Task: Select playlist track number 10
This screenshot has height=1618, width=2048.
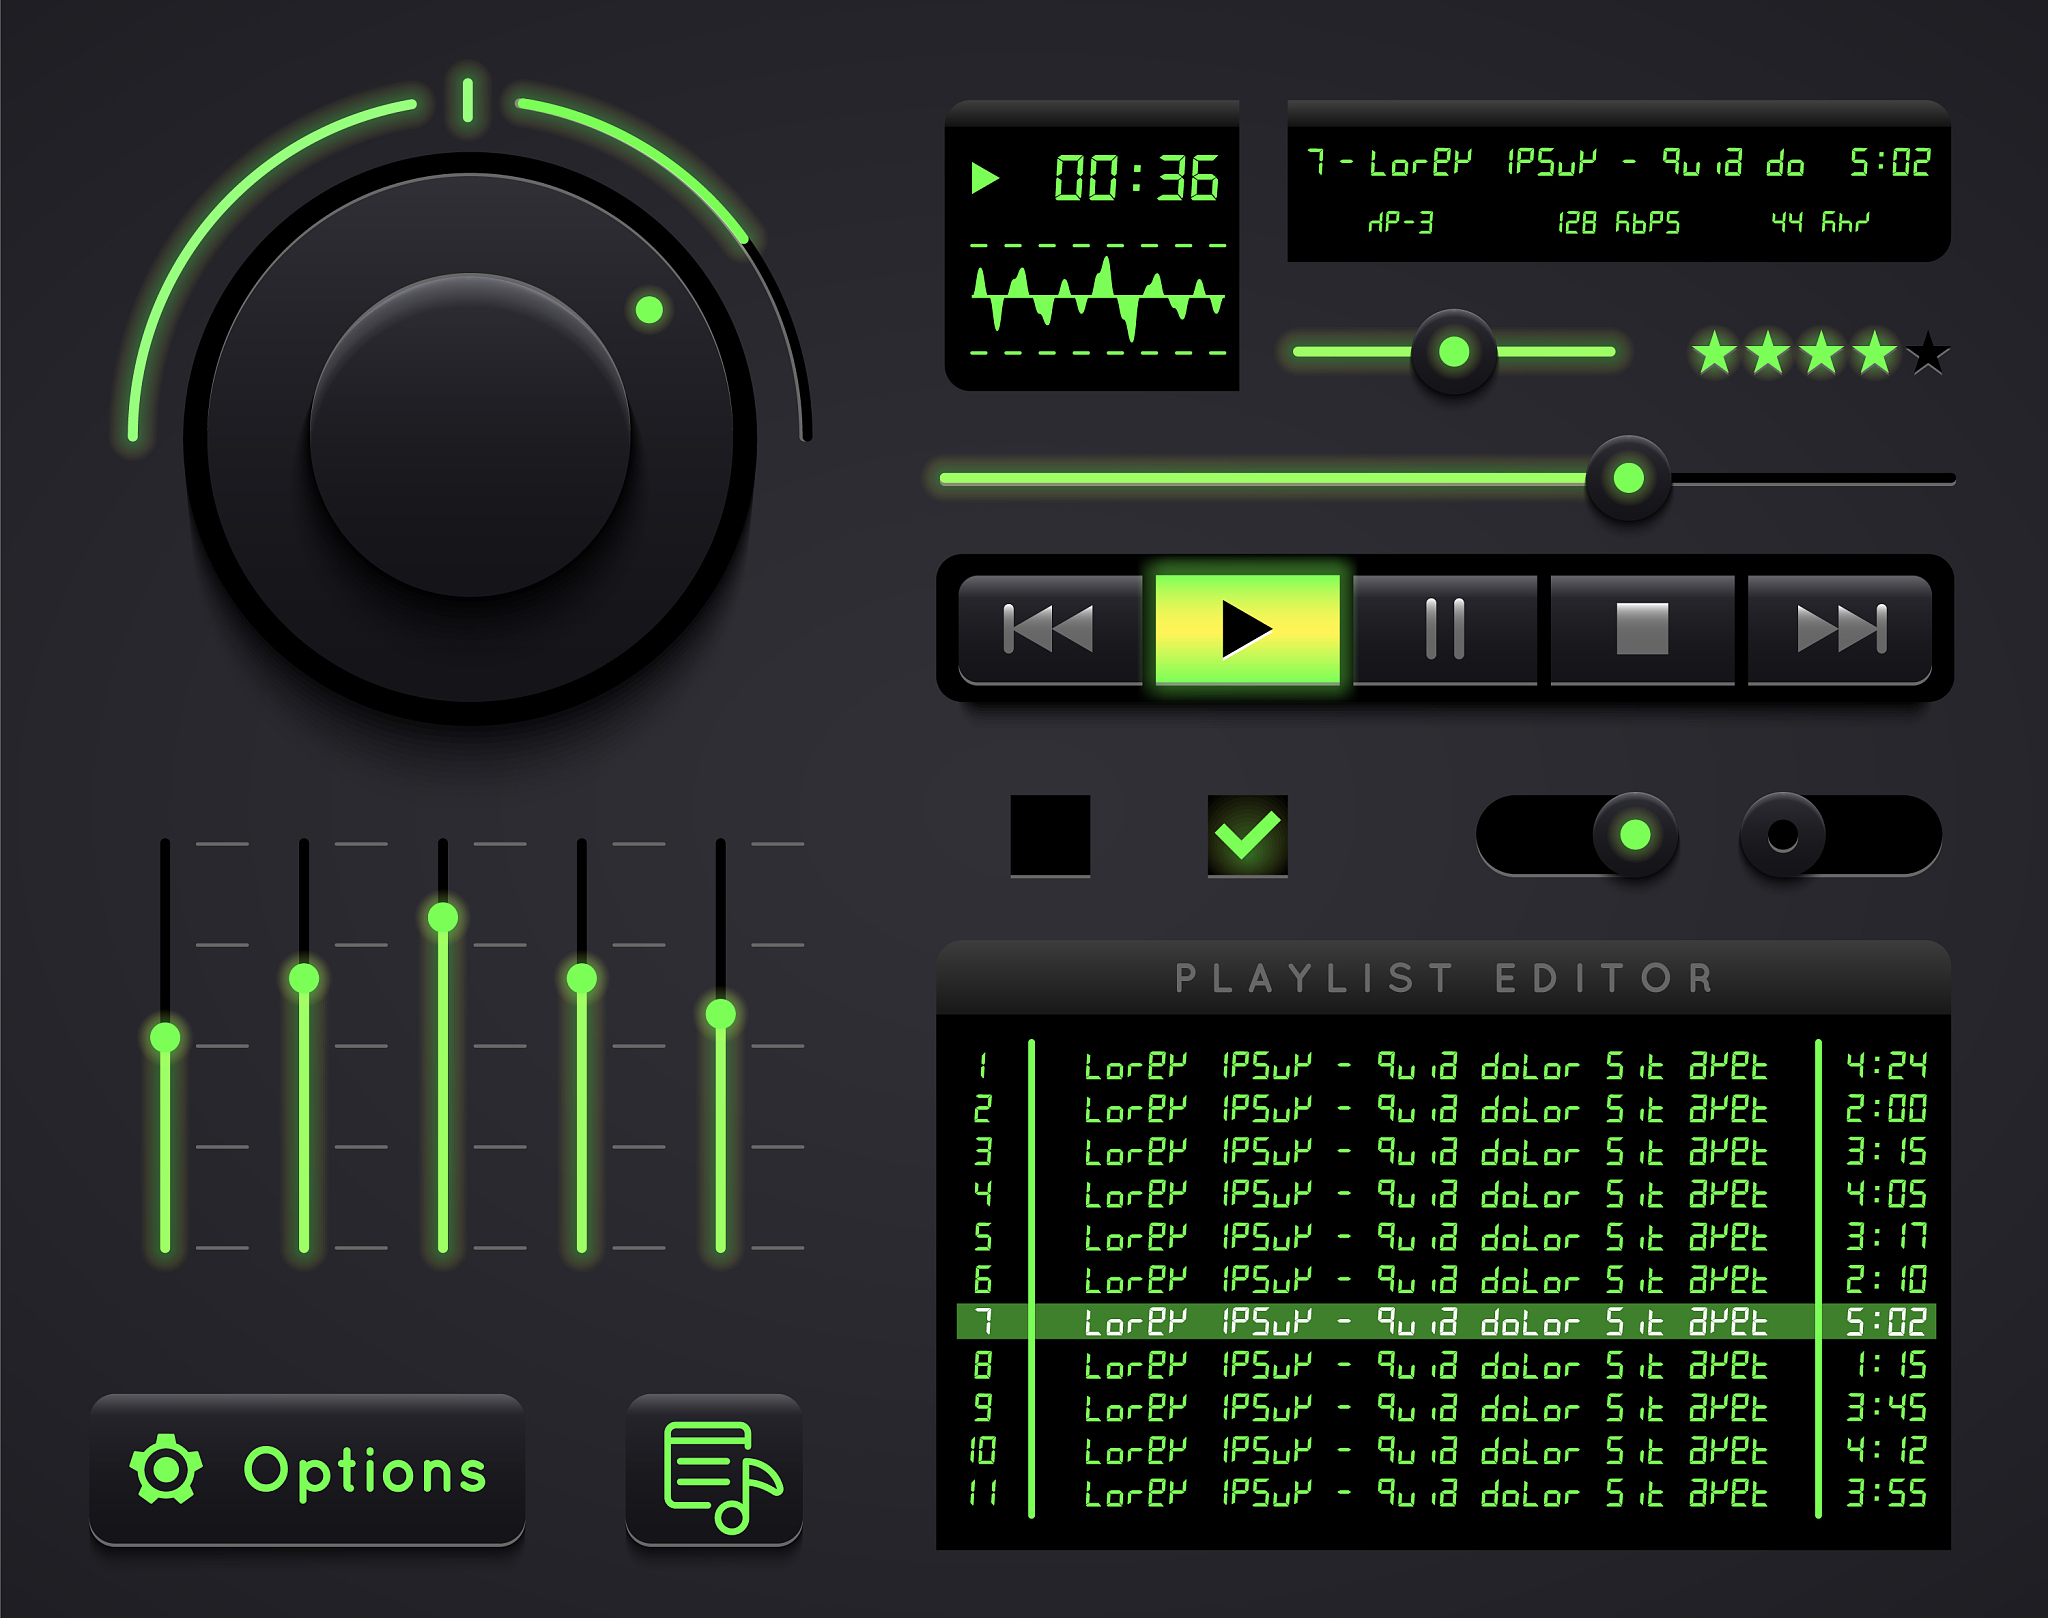Action: pyautogui.click(x=1447, y=1450)
